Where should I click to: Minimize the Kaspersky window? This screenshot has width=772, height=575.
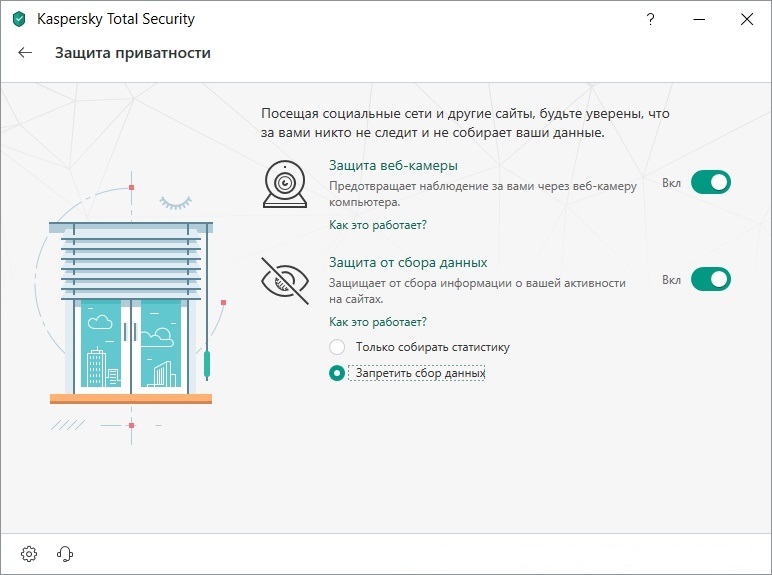click(698, 19)
